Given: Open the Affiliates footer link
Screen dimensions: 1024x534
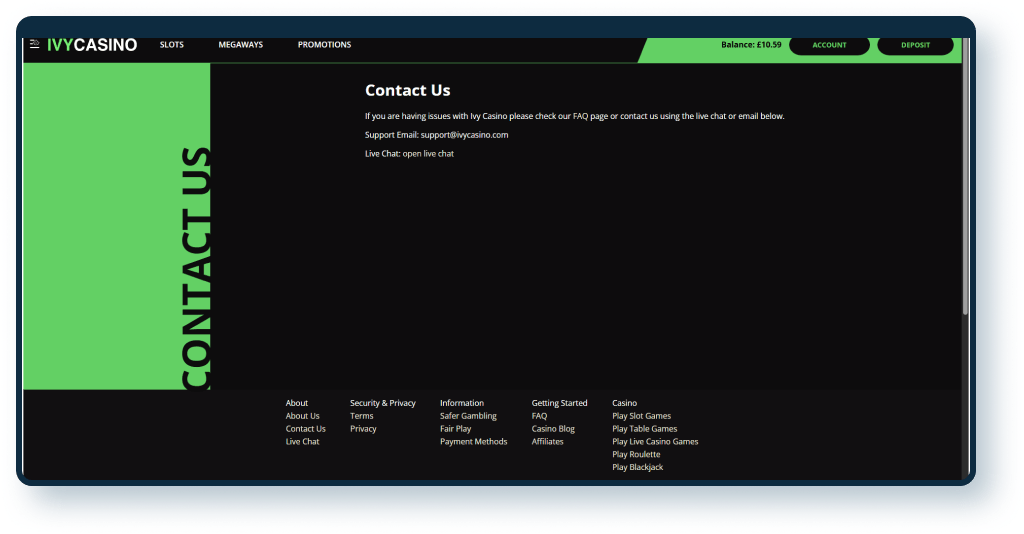Looking at the screenshot, I should tap(547, 442).
